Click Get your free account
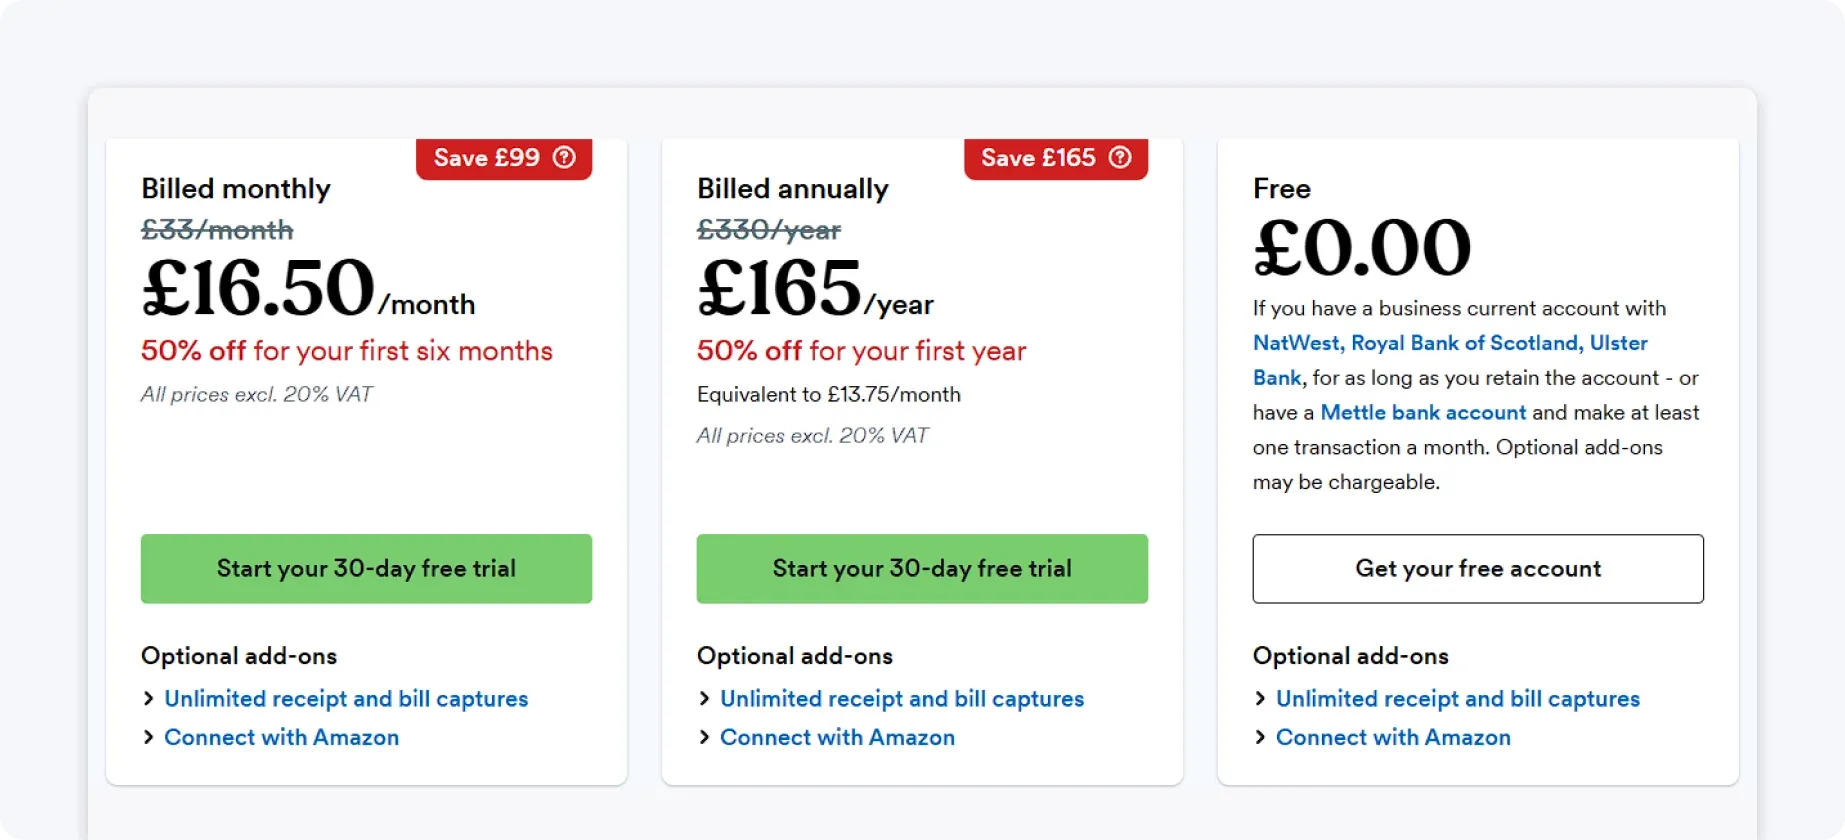The image size is (1845, 840). (1478, 568)
